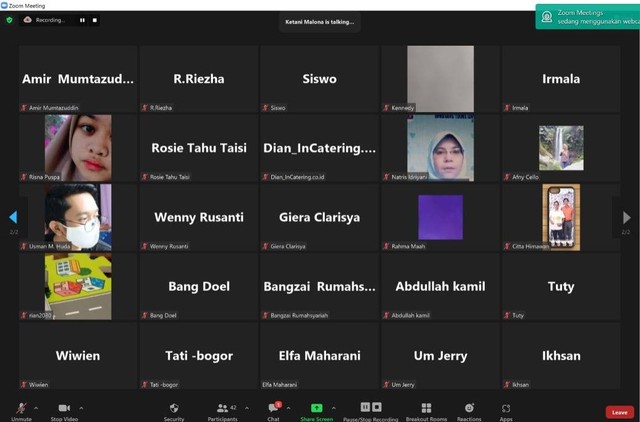Open share options arrow beside Share Screen
Screen dimensions: 640x422
click(333, 408)
